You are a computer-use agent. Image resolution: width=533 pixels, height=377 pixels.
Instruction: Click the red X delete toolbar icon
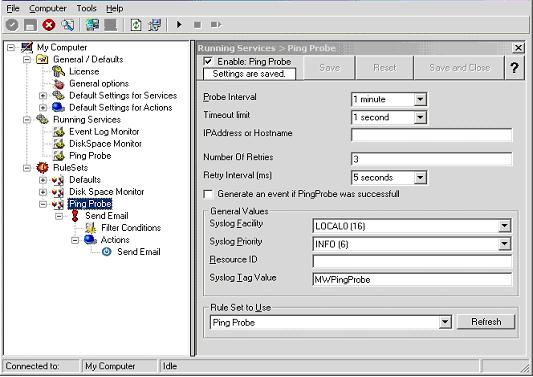coord(49,25)
